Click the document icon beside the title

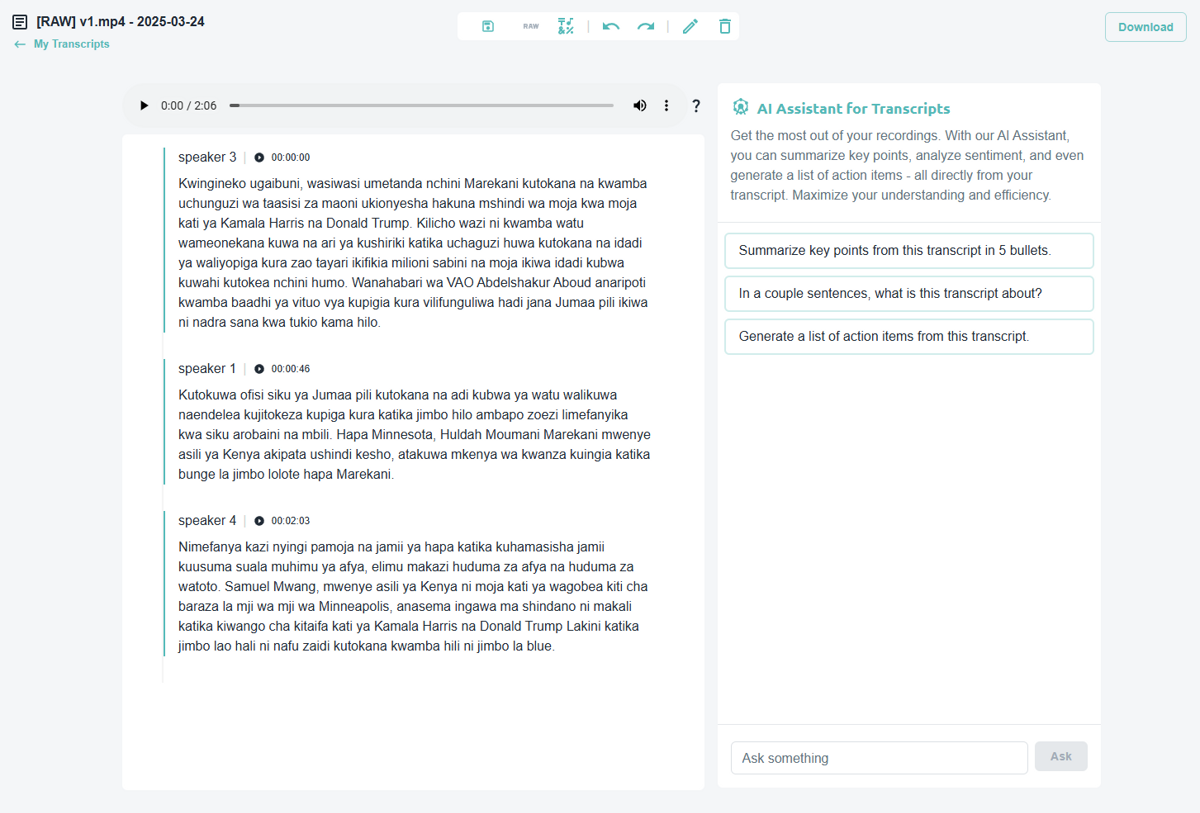click(20, 21)
